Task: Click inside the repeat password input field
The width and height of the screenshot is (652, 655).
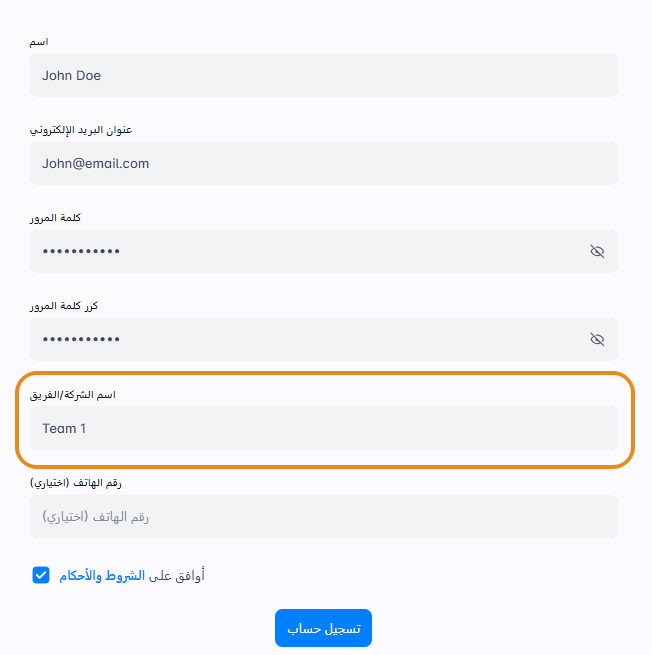Action: [300, 339]
